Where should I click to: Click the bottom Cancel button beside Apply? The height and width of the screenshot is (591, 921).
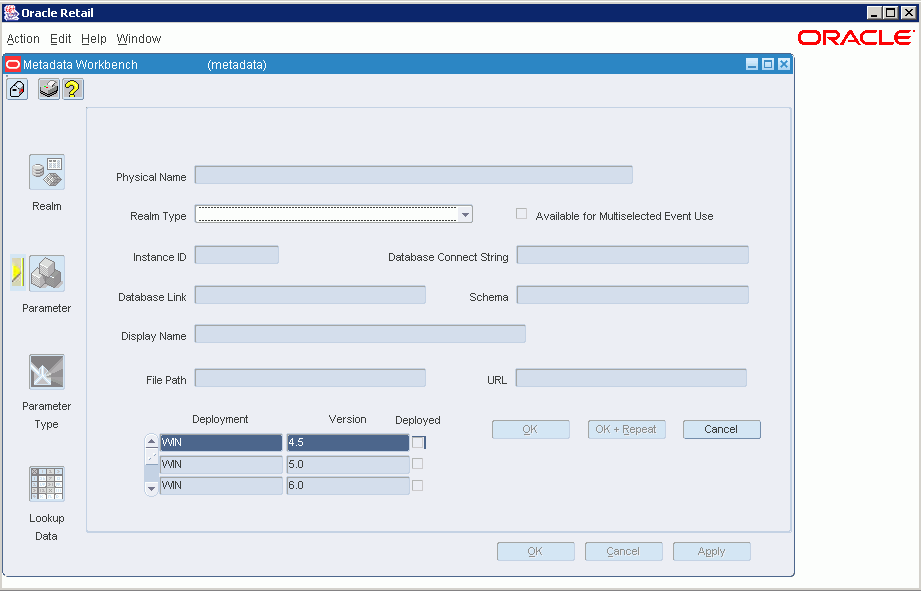coord(623,552)
